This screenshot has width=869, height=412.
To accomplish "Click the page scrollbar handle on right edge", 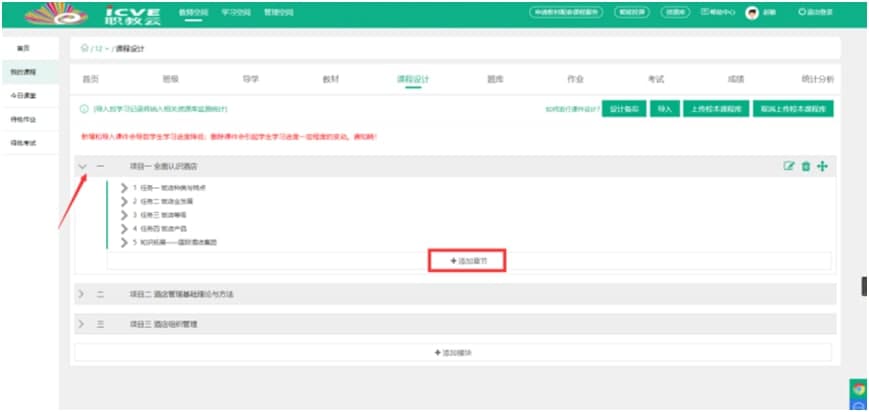I will (x=863, y=286).
